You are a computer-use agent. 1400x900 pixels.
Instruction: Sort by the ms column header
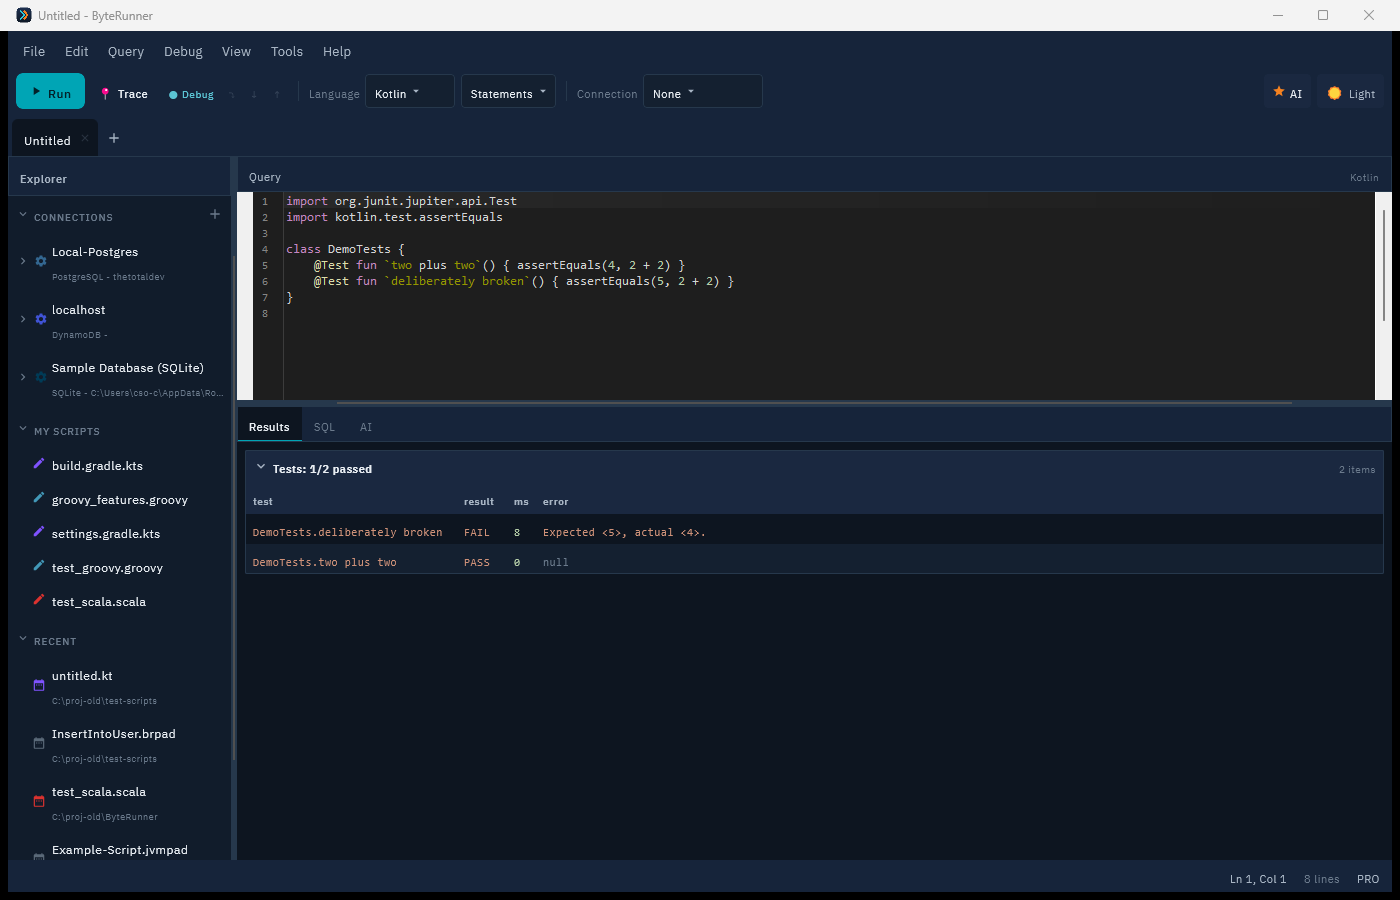(x=521, y=502)
